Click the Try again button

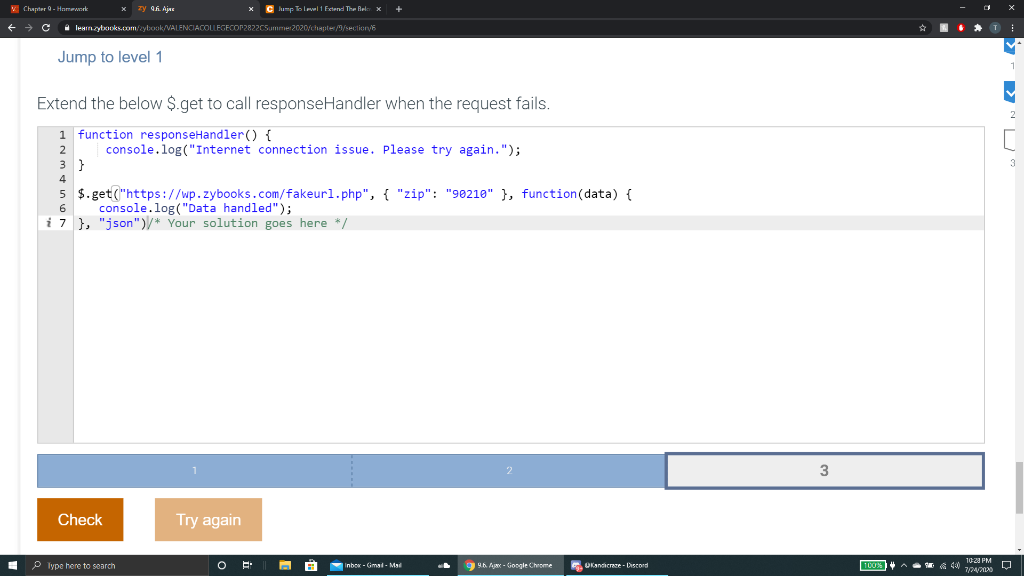[x=208, y=519]
